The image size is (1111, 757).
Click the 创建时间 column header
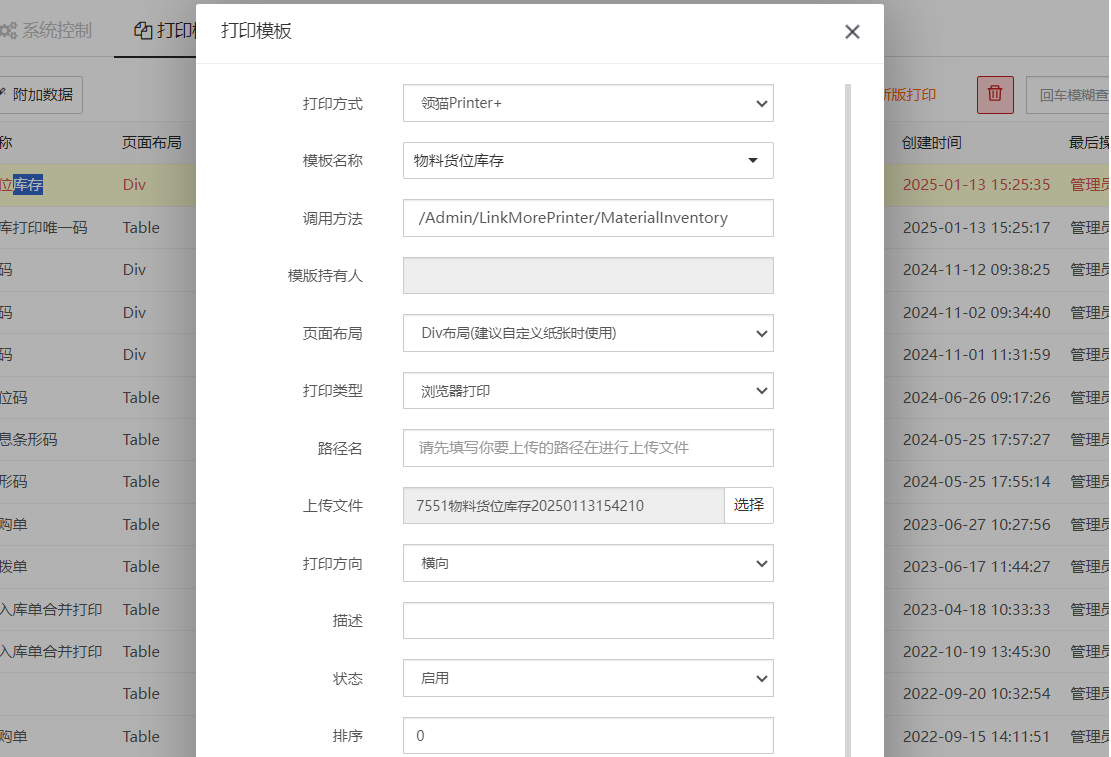tap(931, 143)
